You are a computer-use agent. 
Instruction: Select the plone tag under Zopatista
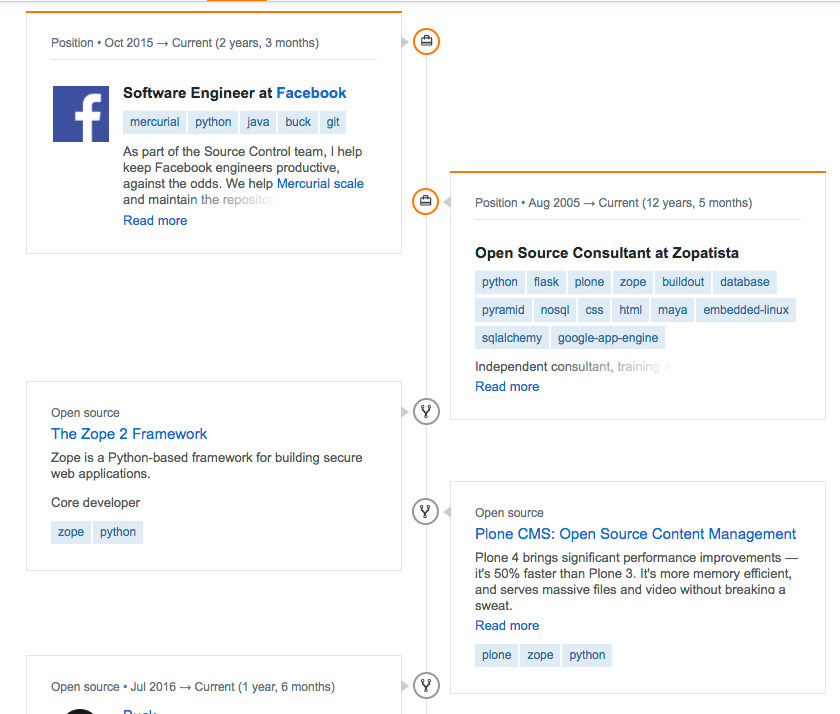pos(589,282)
